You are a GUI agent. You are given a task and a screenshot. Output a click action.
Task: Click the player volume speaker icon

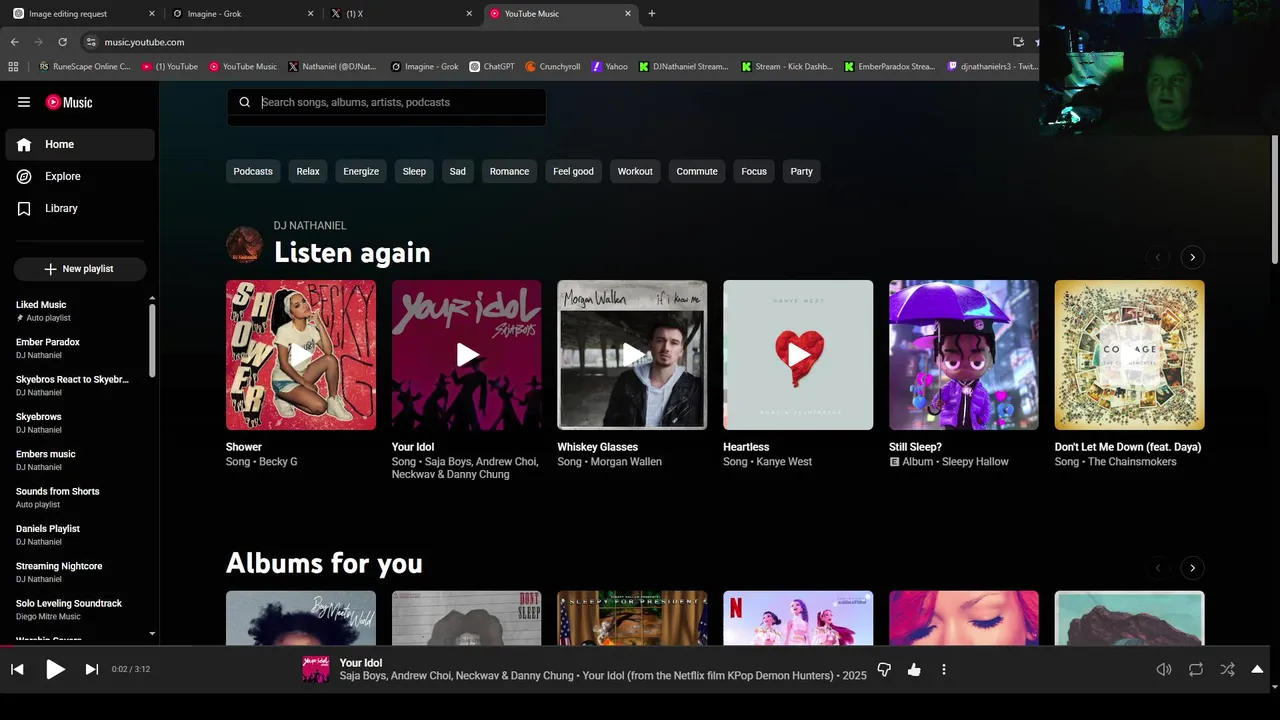1164,669
